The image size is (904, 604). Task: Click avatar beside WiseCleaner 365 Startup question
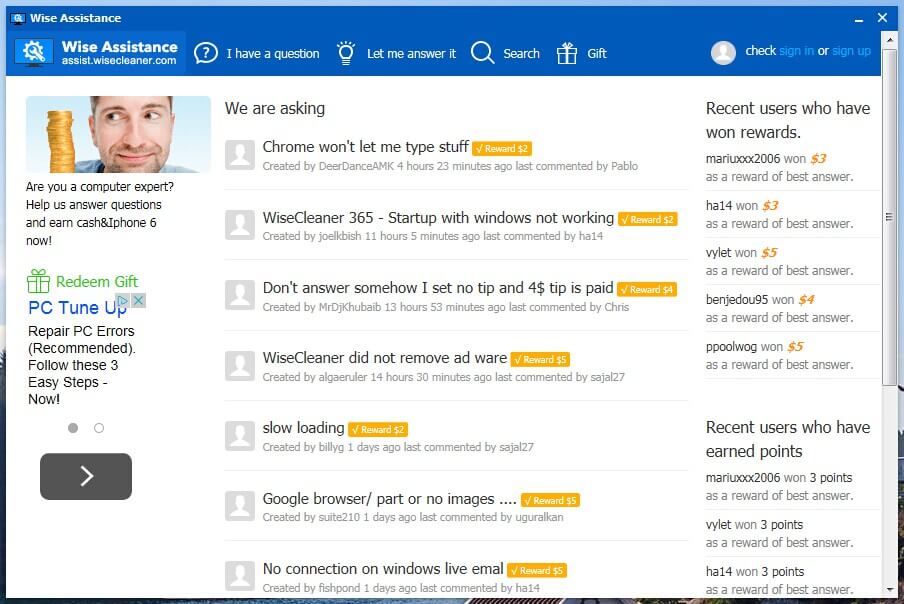point(240,225)
